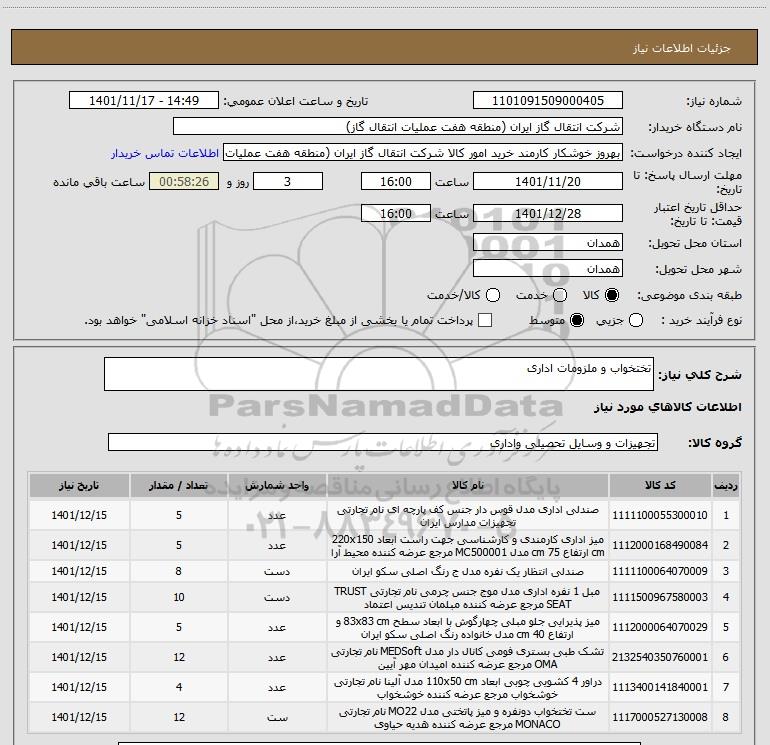
Task: Open the buyer contact info link اطلاعات تماس خریدار
Action: (x=165, y=153)
